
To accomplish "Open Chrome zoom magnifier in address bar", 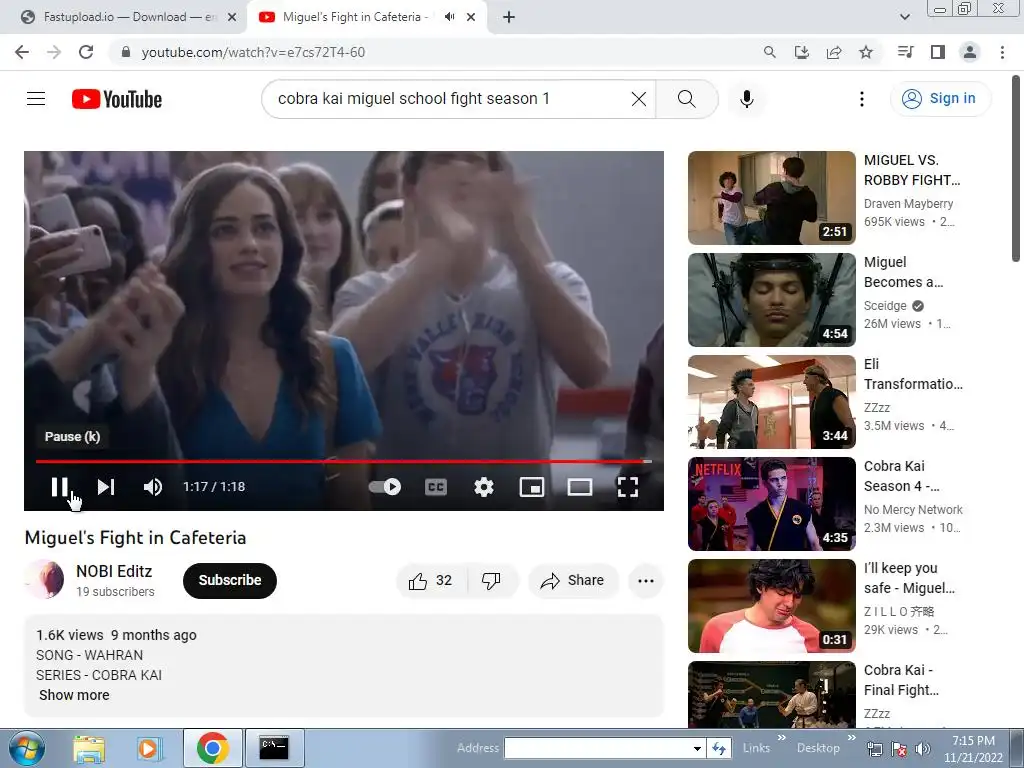I will pyautogui.click(x=770, y=52).
